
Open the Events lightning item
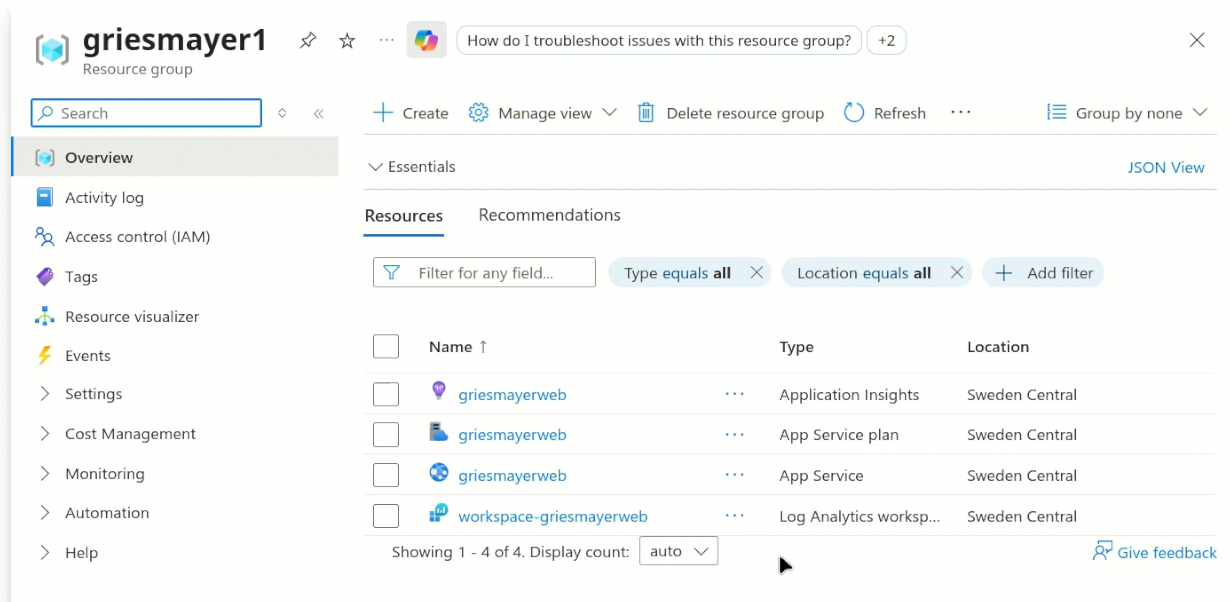tap(87, 356)
